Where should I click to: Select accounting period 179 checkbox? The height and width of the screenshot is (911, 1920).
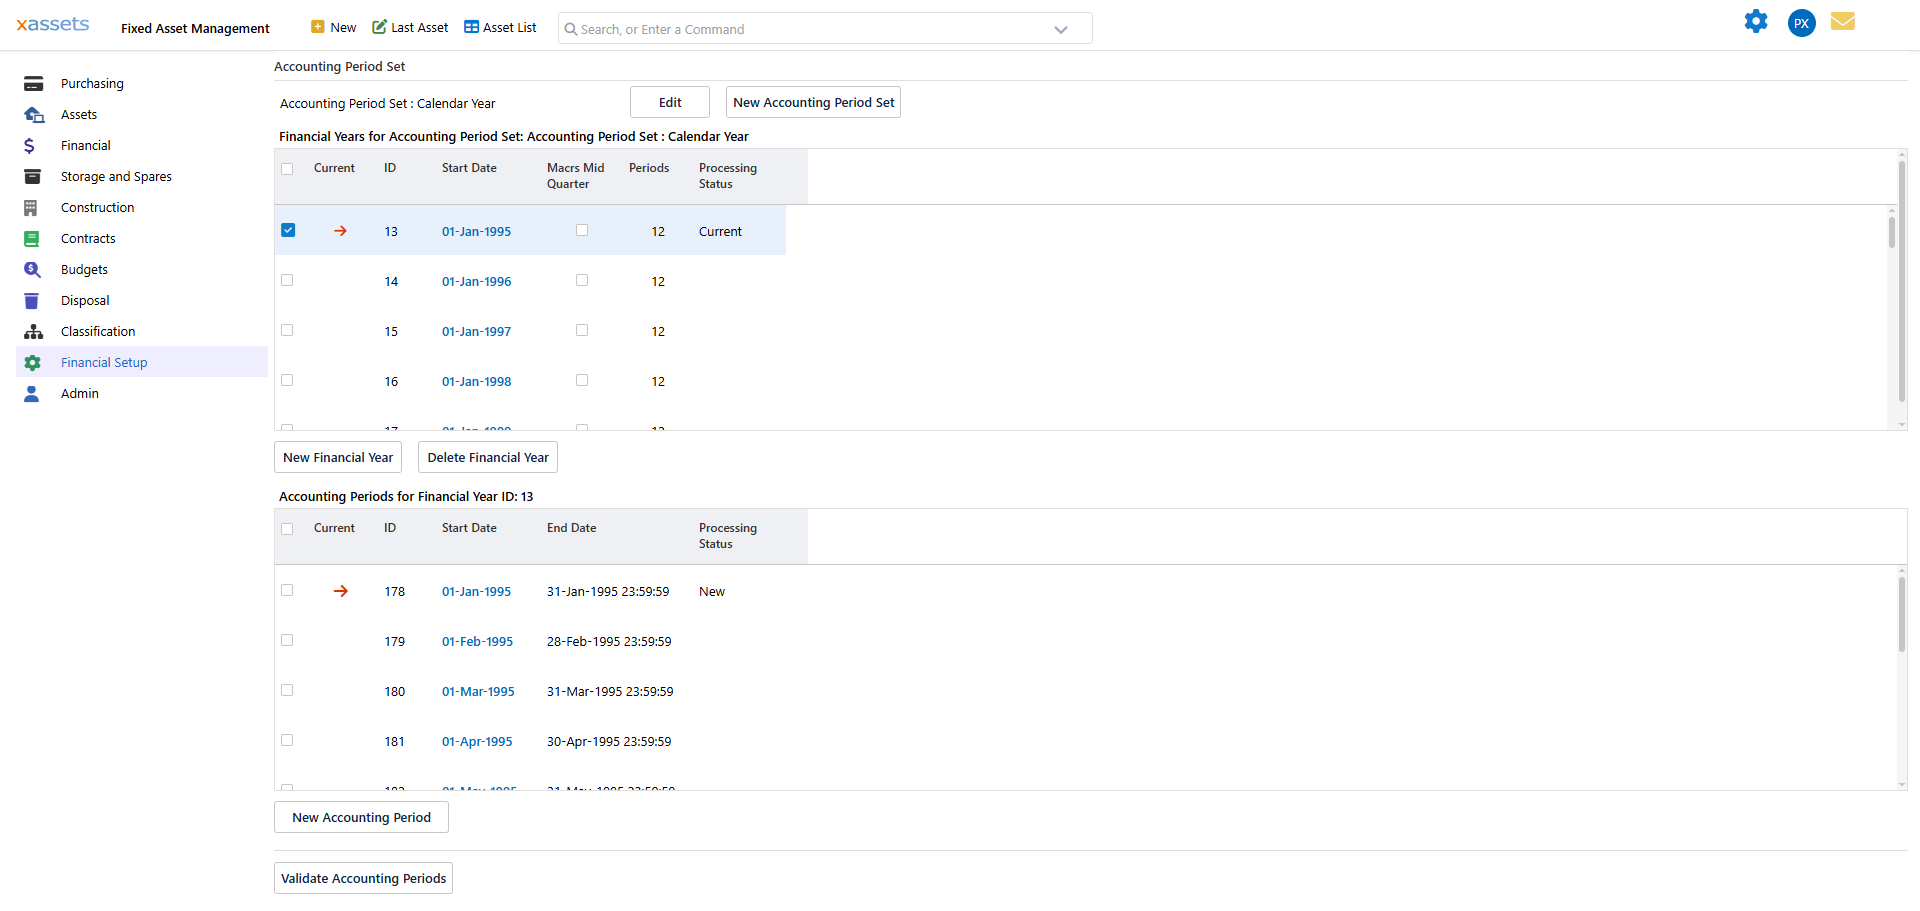point(287,640)
